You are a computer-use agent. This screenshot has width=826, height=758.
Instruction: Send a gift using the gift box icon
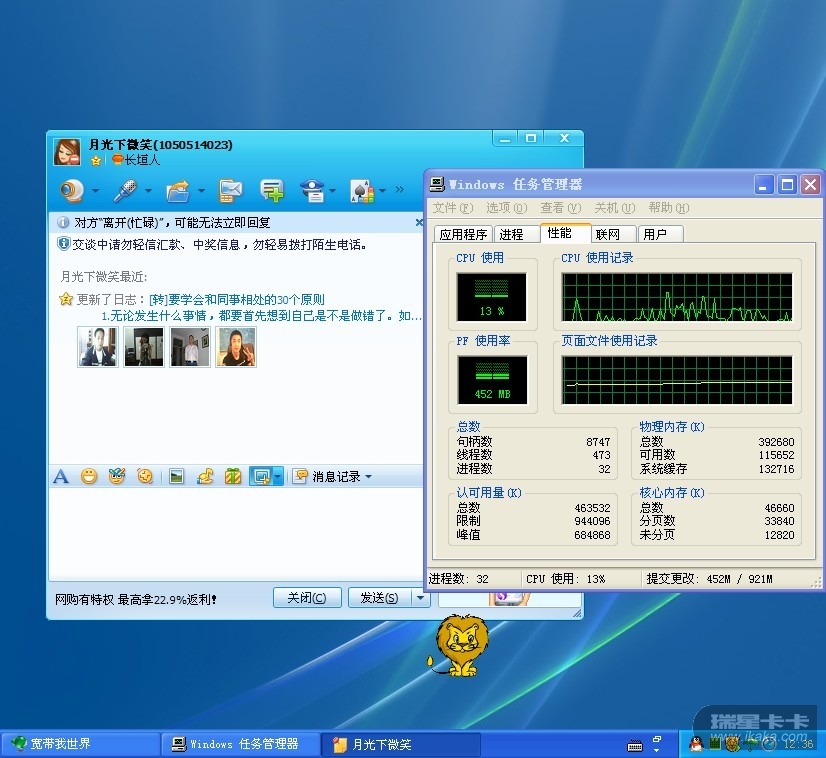click(233, 476)
